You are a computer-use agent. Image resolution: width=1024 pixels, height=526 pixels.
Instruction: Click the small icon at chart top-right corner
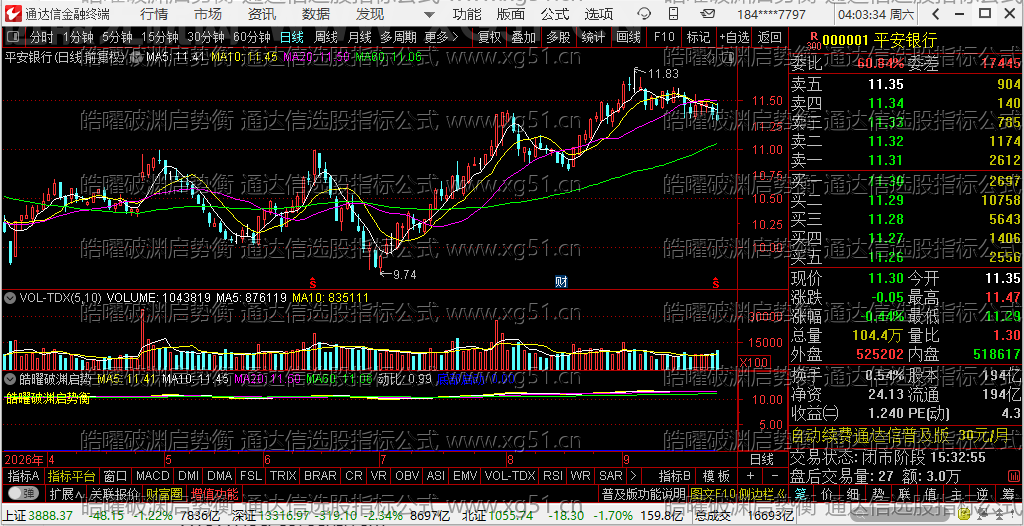coord(727,57)
